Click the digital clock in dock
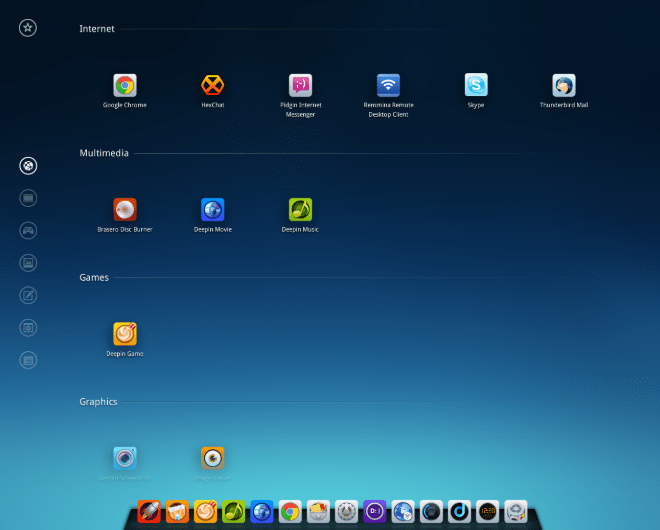This screenshot has width=660, height=530. [x=487, y=511]
